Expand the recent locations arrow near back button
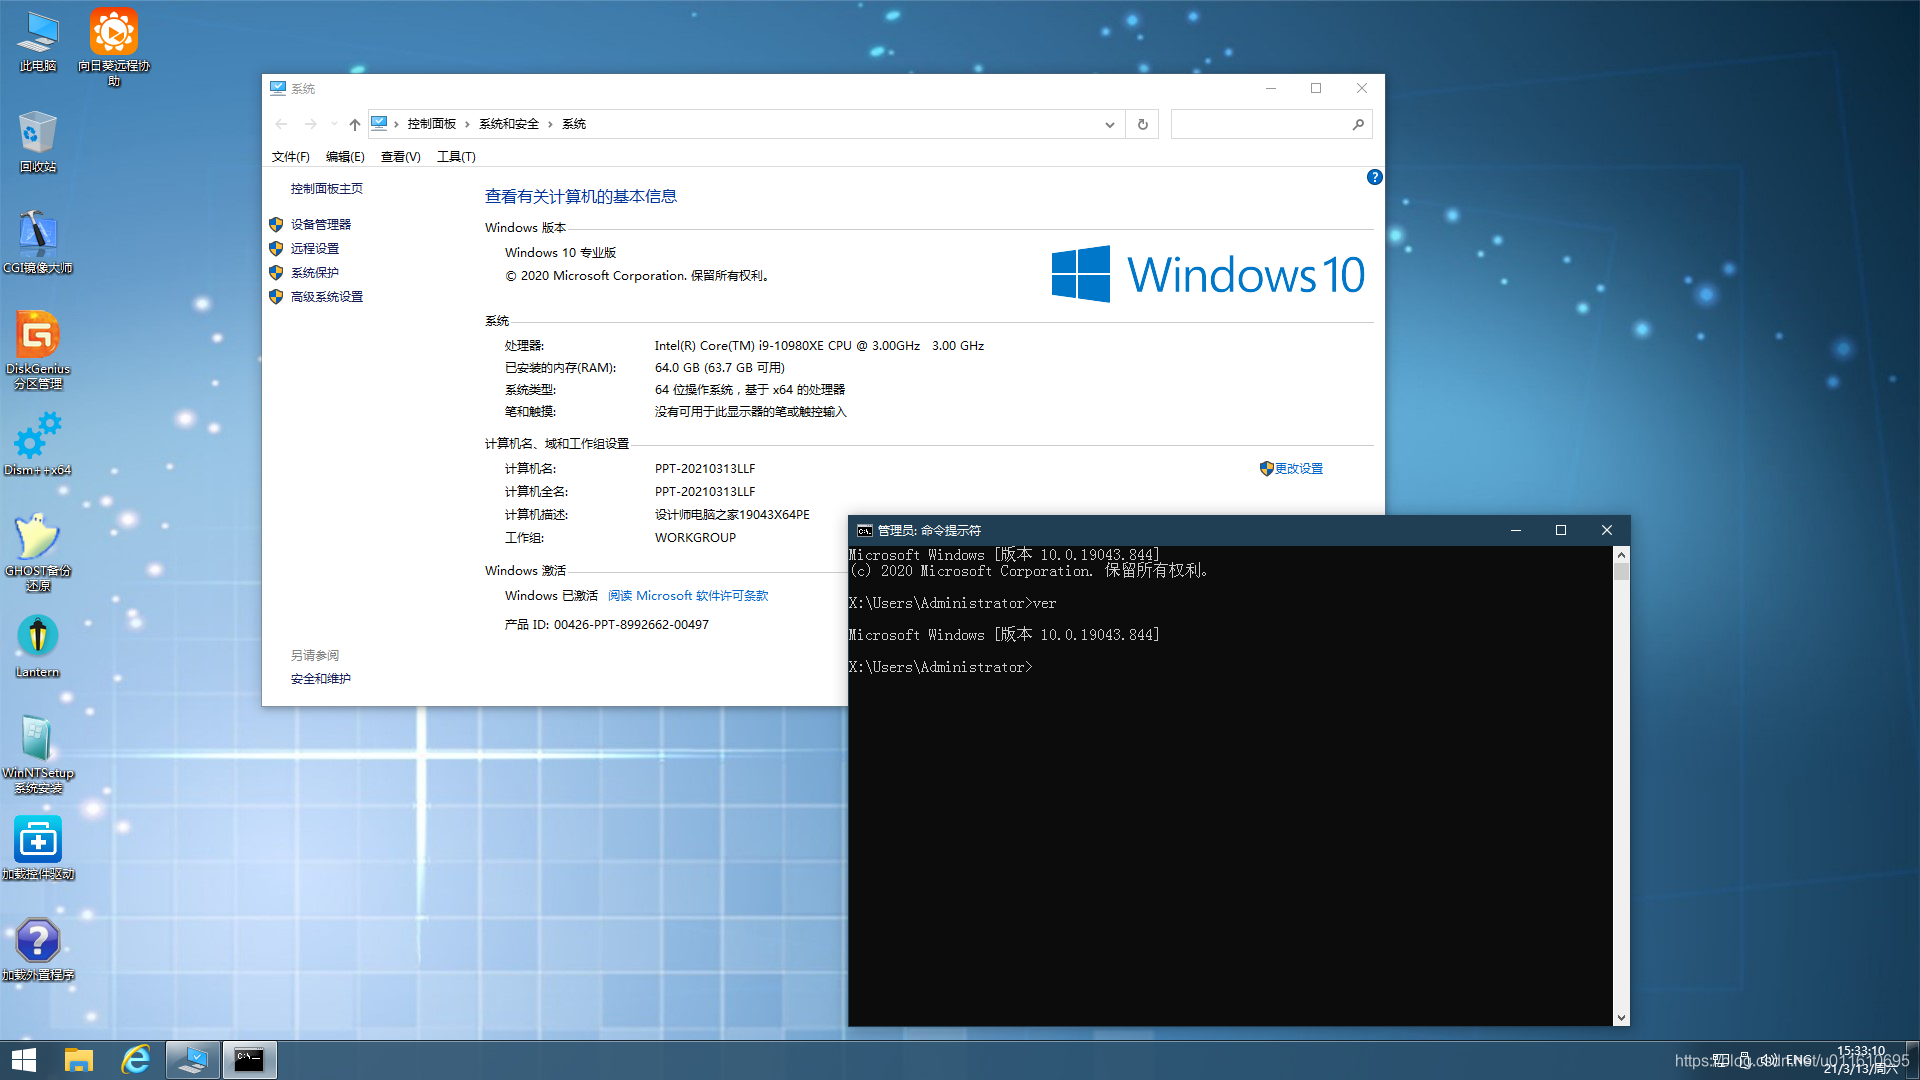1920x1080 pixels. pyautogui.click(x=334, y=125)
